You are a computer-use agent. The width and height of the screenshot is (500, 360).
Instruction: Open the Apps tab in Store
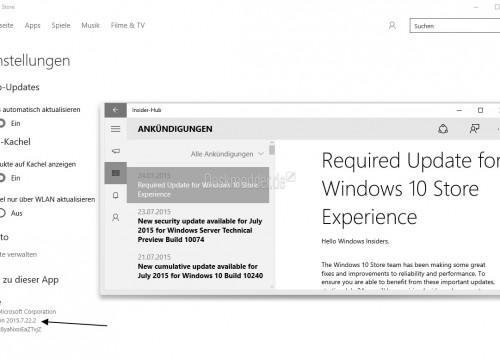coord(32,26)
